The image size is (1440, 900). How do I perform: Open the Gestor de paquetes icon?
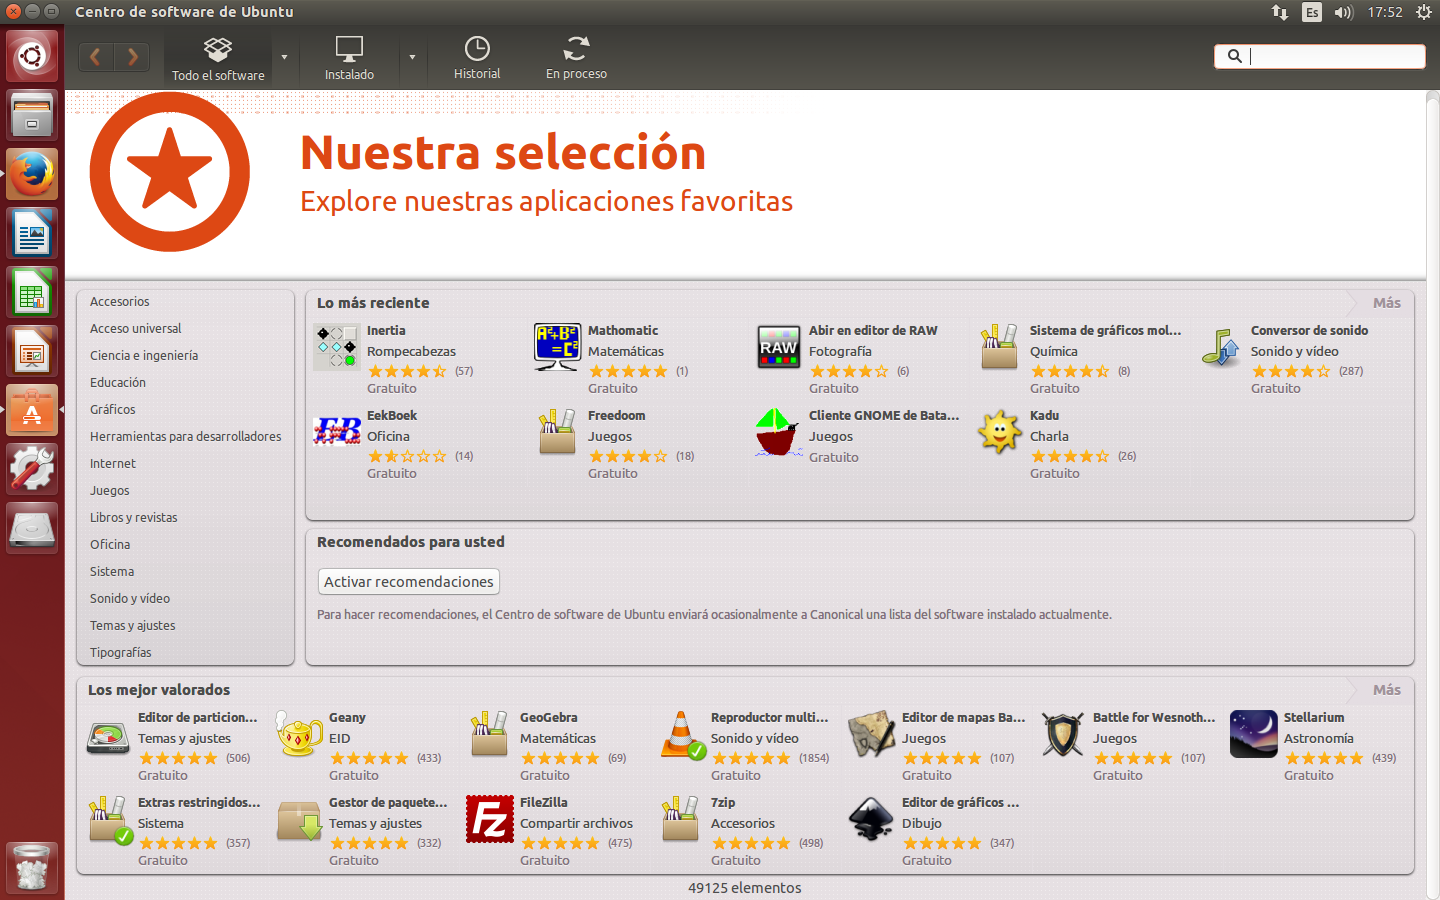[x=299, y=819]
